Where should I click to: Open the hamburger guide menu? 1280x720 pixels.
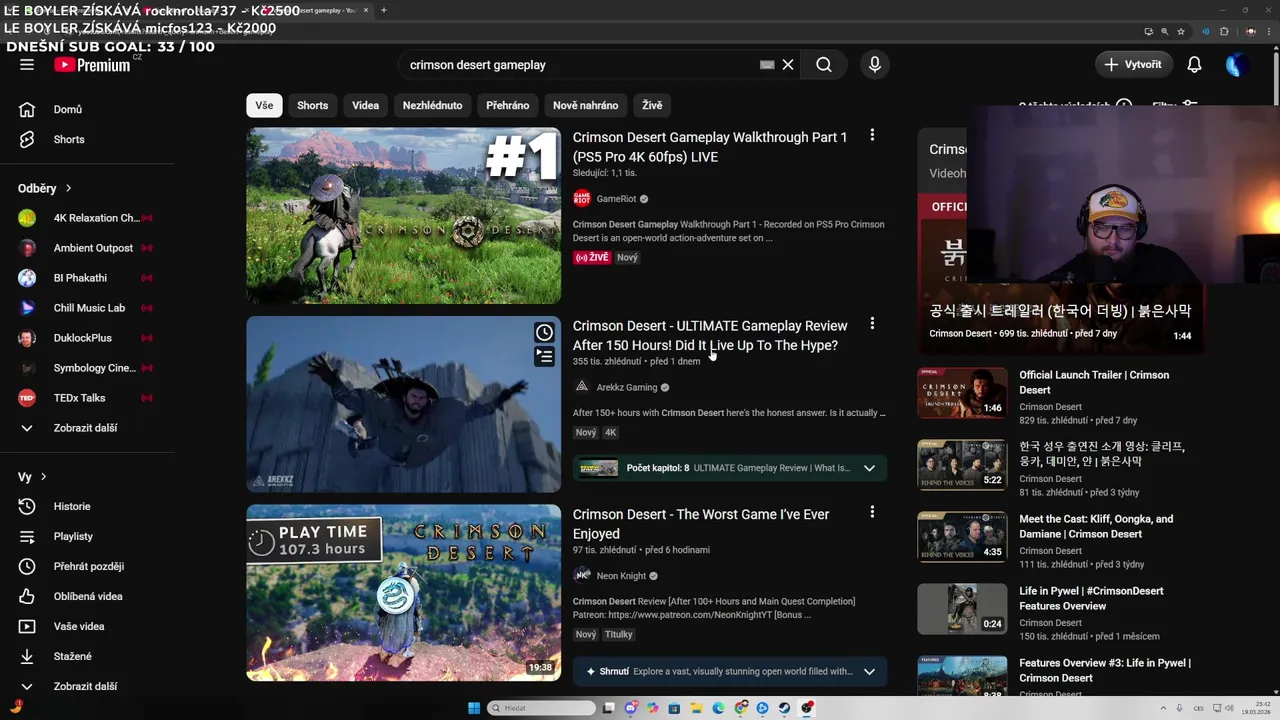27,65
